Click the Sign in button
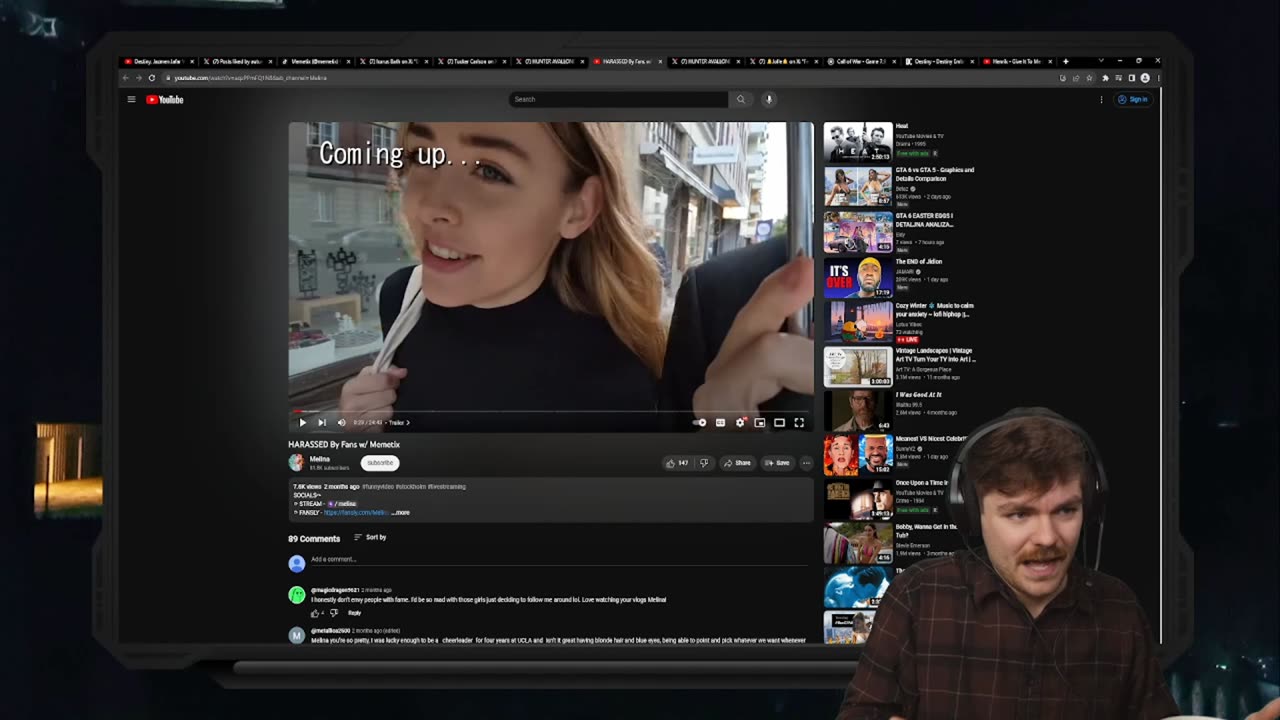Viewport: 1280px width, 720px height. (1133, 99)
